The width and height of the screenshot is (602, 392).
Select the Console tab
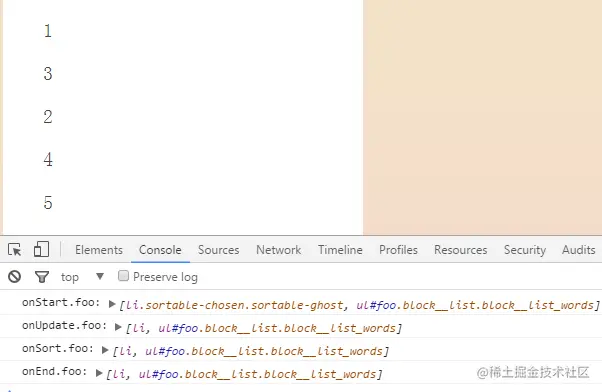coord(160,250)
